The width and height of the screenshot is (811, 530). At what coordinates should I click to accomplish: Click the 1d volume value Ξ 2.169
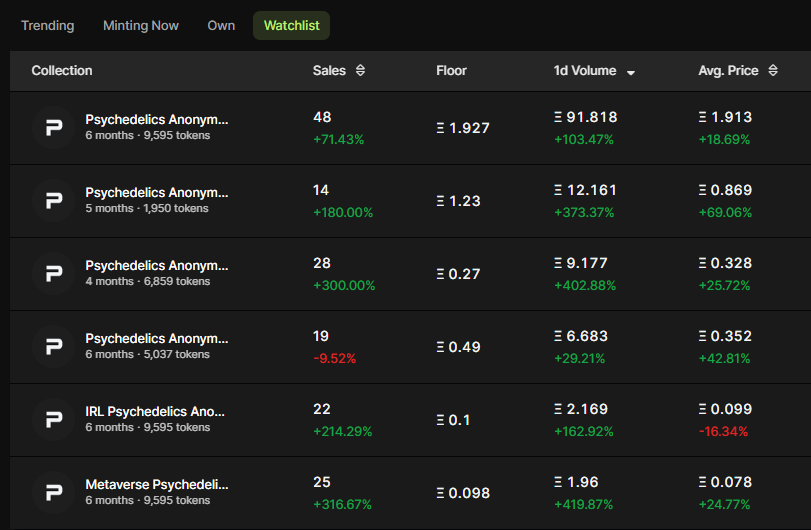click(580, 408)
